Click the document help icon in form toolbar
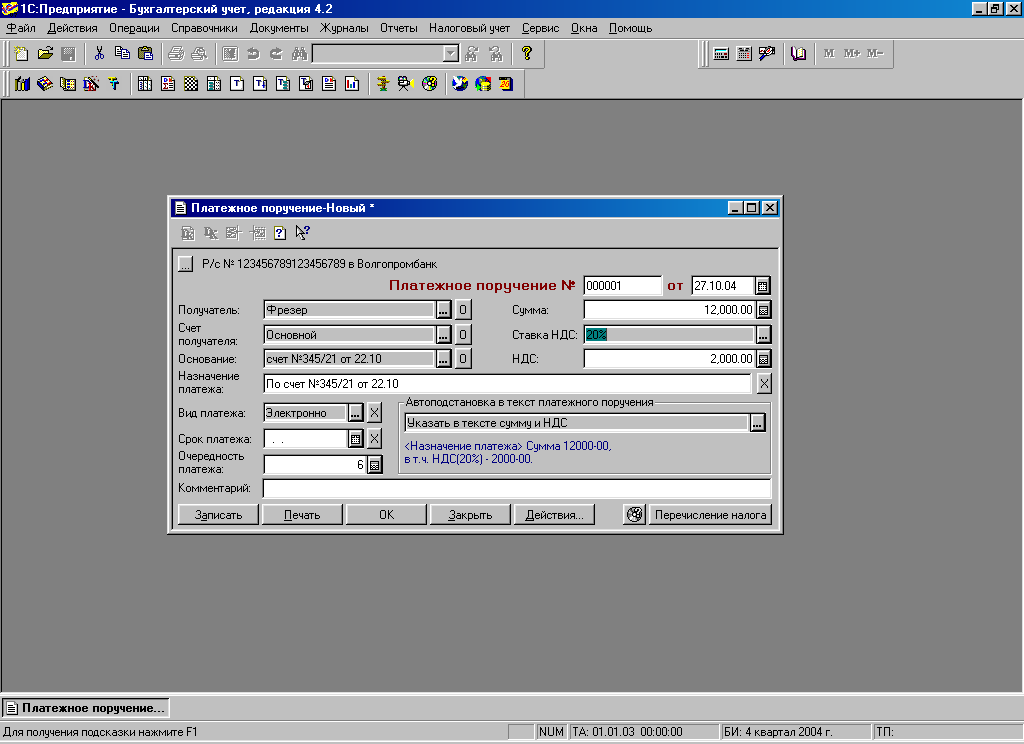The height and width of the screenshot is (744, 1024). tap(280, 233)
